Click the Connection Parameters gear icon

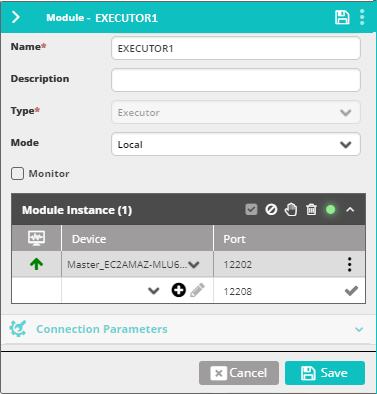click(18, 329)
